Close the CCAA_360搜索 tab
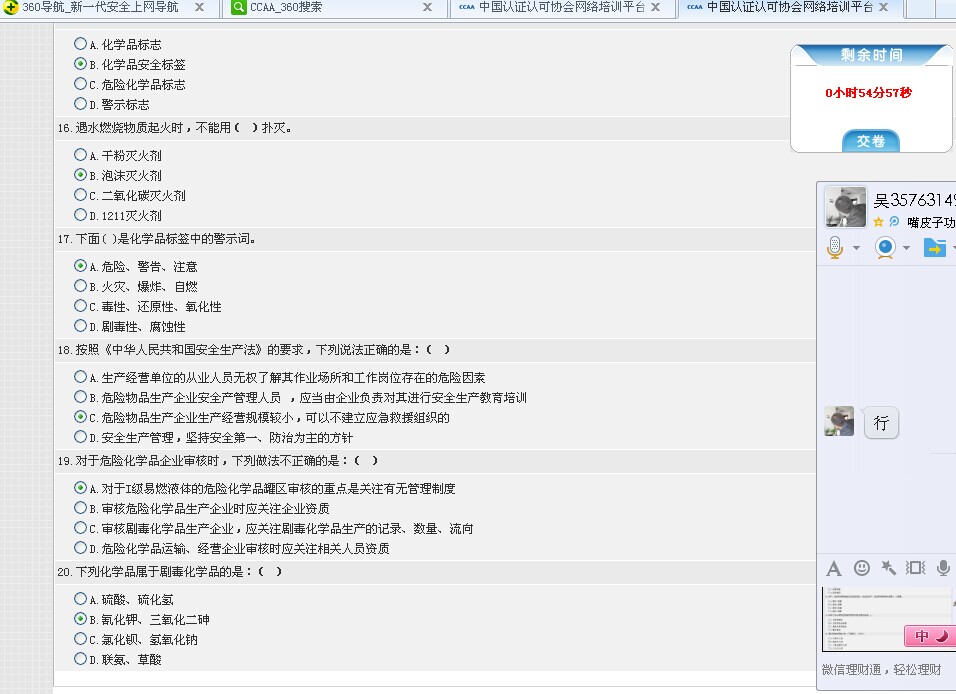 pos(427,7)
